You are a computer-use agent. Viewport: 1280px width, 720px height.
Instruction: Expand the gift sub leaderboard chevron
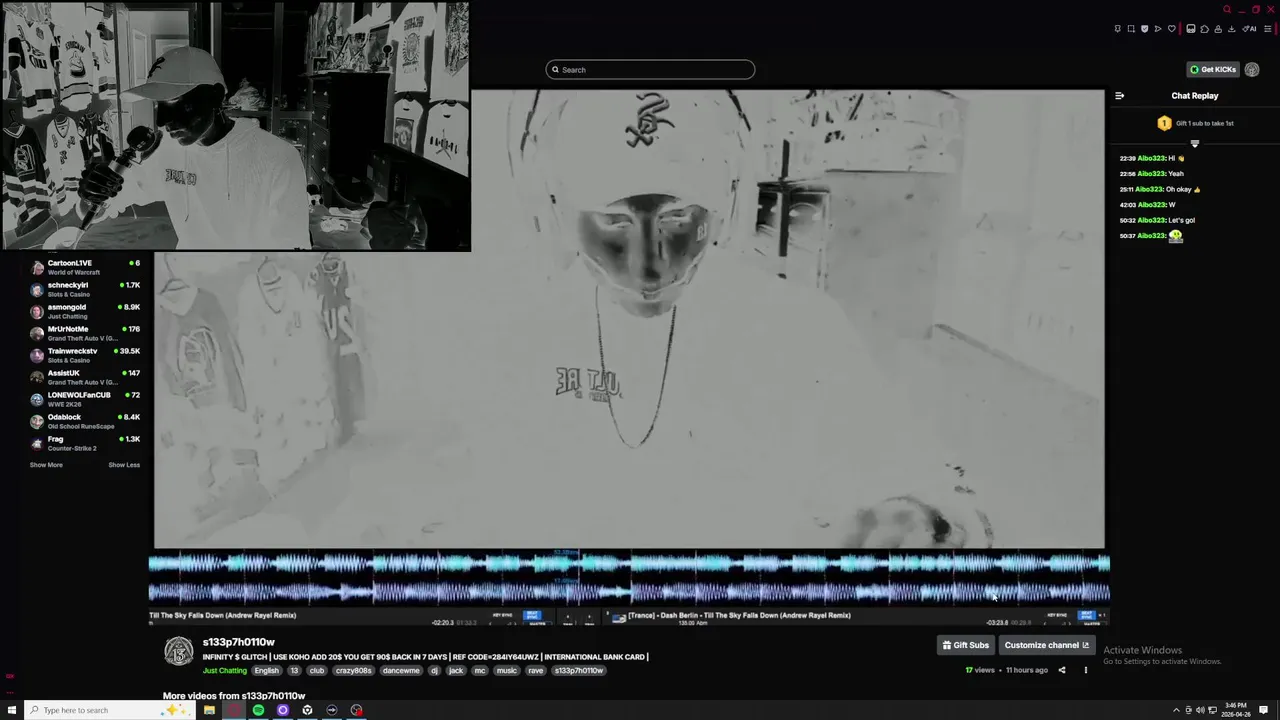point(1194,144)
